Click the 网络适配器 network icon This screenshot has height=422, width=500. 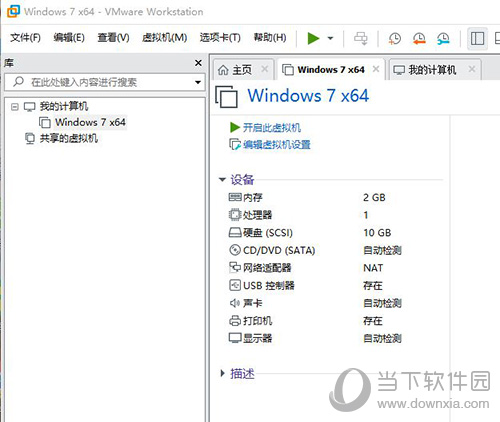coord(235,267)
